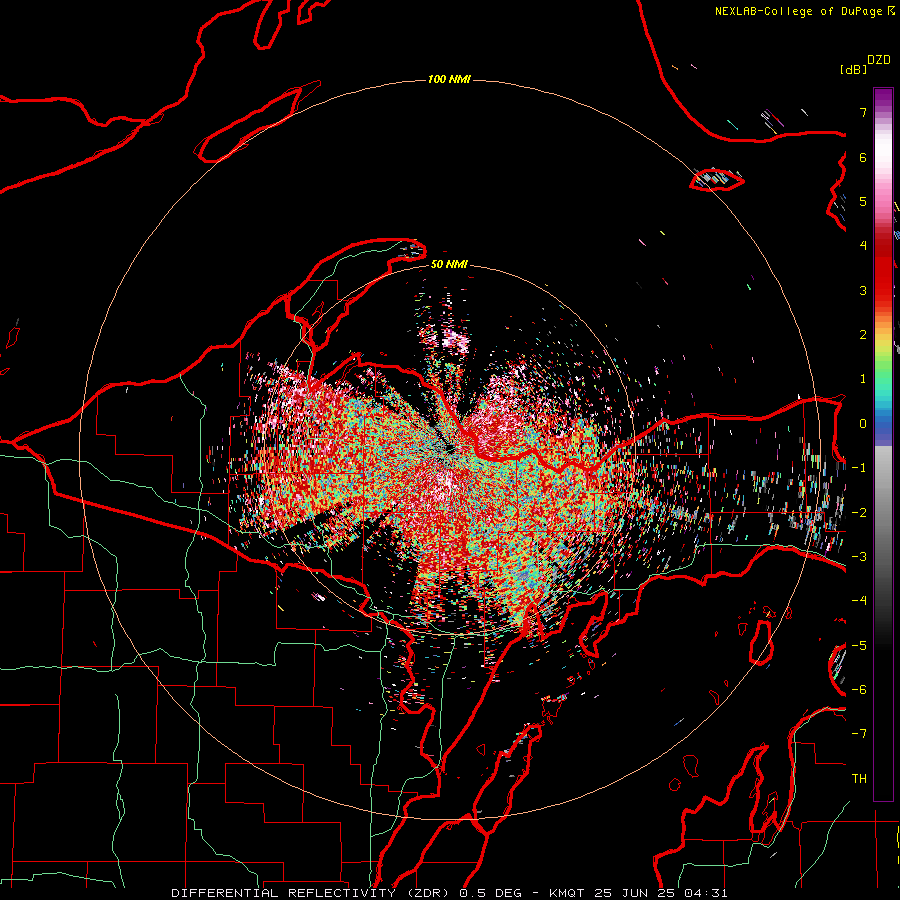
Task: Click the Differential Reflectivity KMQT timestamp caption
Action: pyautogui.click(x=449, y=893)
